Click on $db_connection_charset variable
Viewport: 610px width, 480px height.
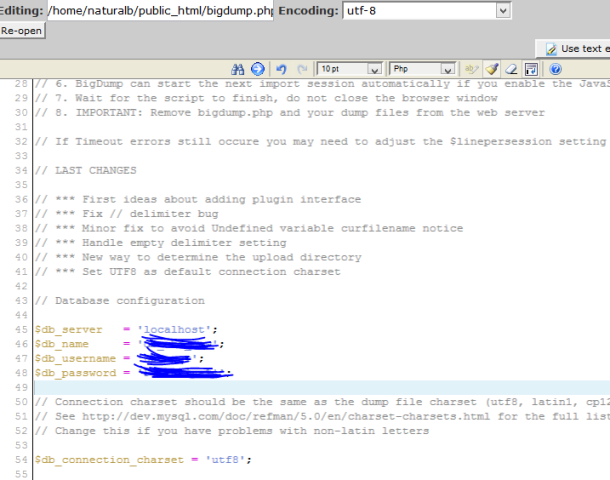pos(109,460)
